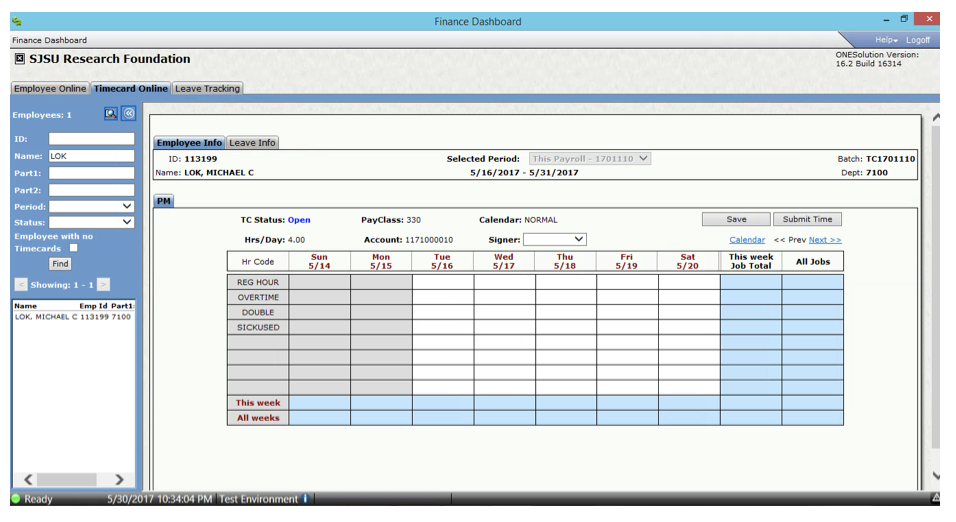Toggle the Employee with no Timecards checkbox
Image resolution: width=956 pixels, height=522 pixels.
(x=73, y=248)
